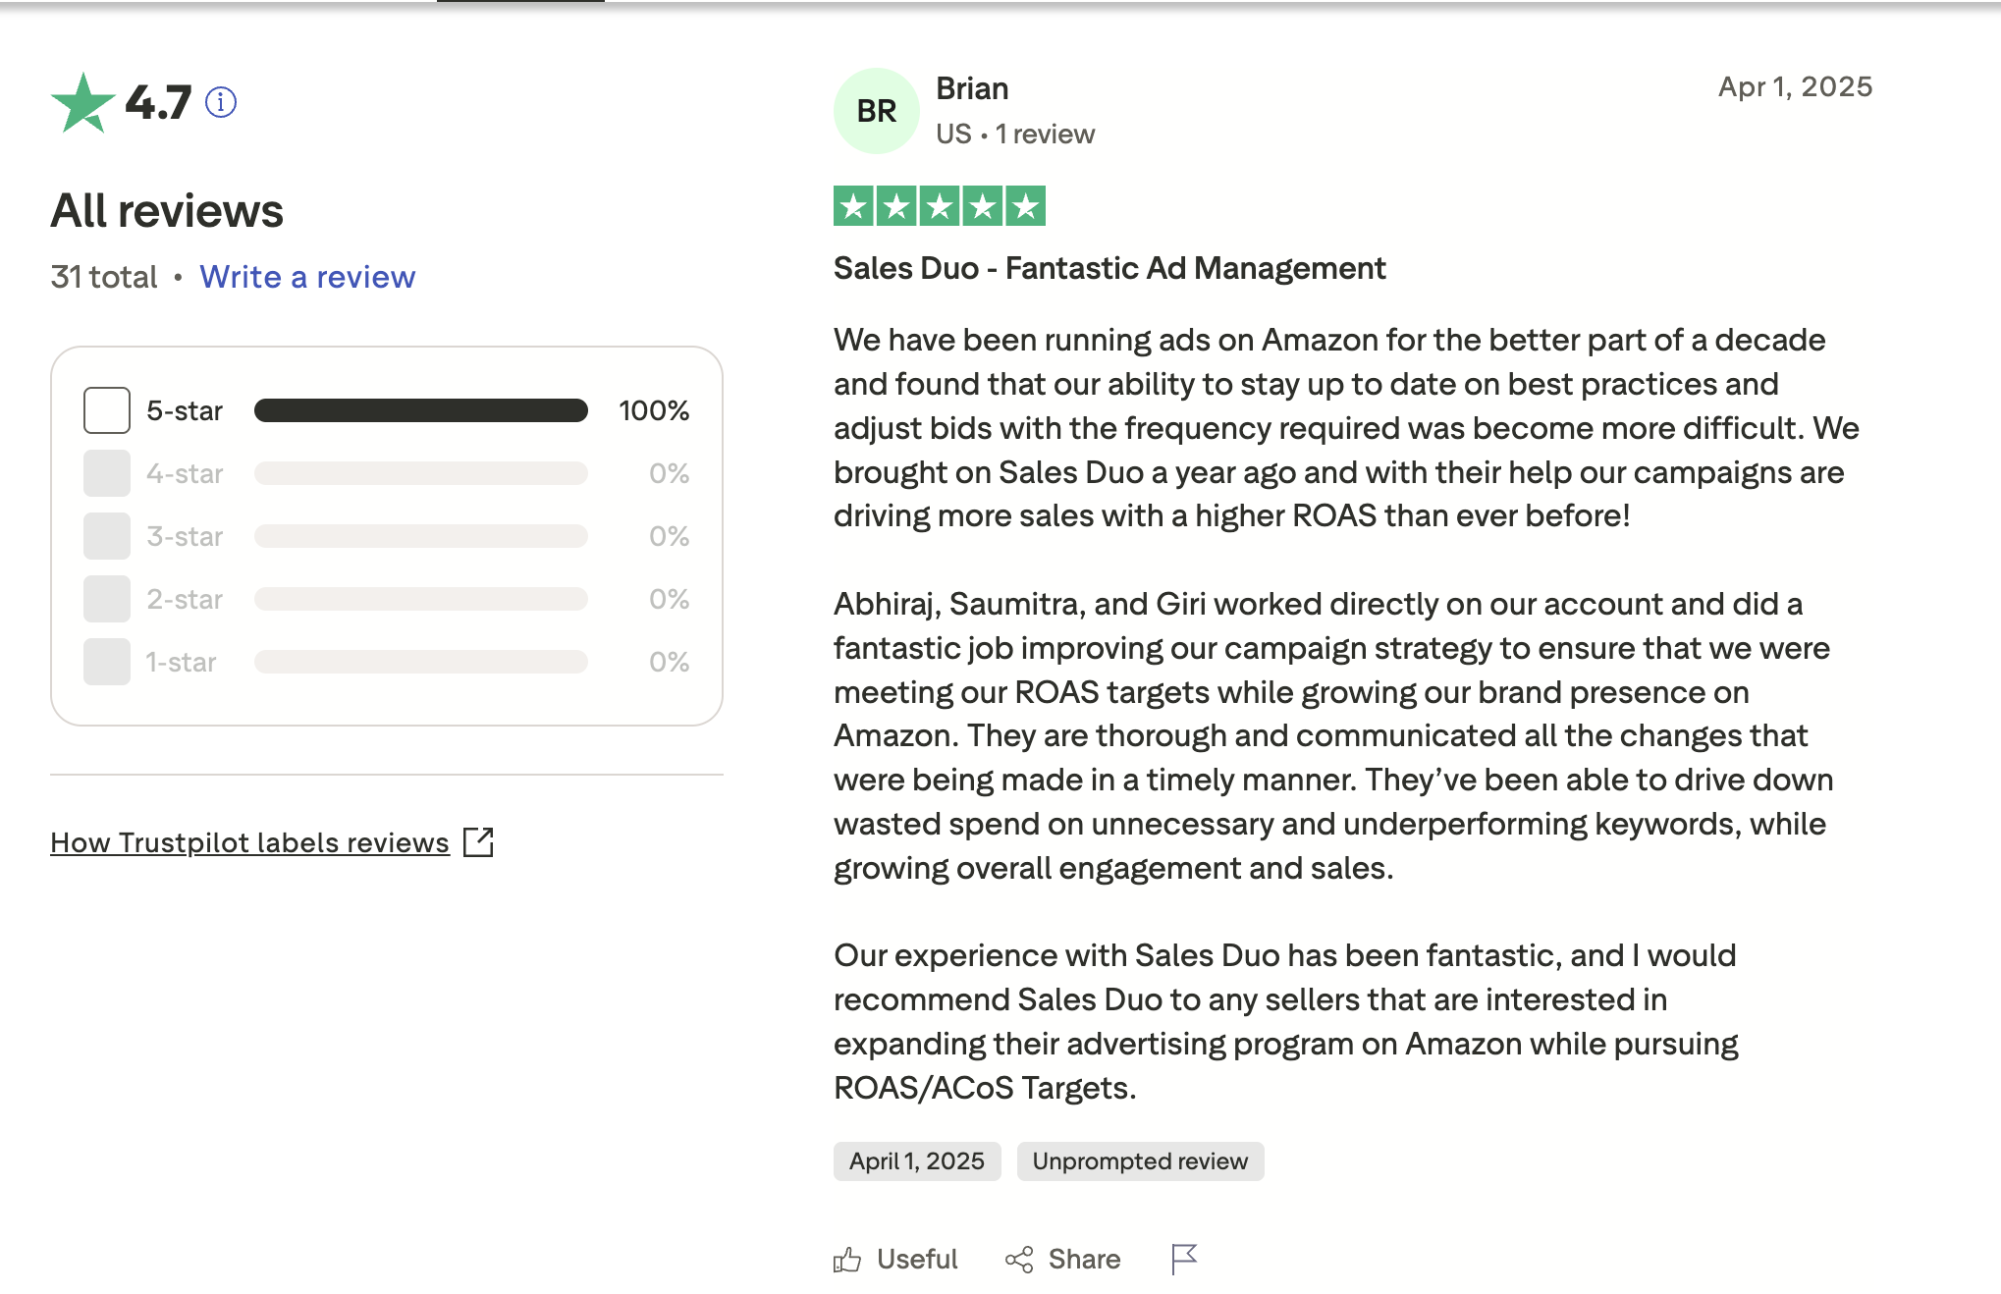Open How Trustpilot labels reviews link
The image size is (2001, 1294).
250,843
